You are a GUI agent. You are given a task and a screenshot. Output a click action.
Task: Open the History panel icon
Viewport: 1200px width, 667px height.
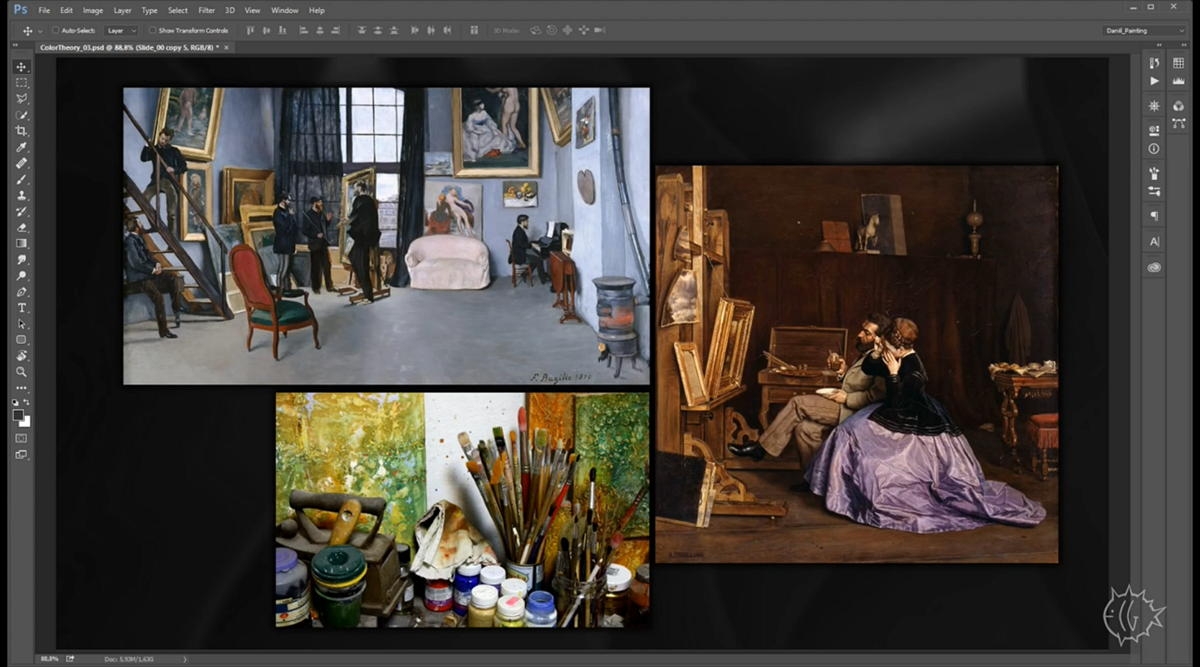(1154, 63)
